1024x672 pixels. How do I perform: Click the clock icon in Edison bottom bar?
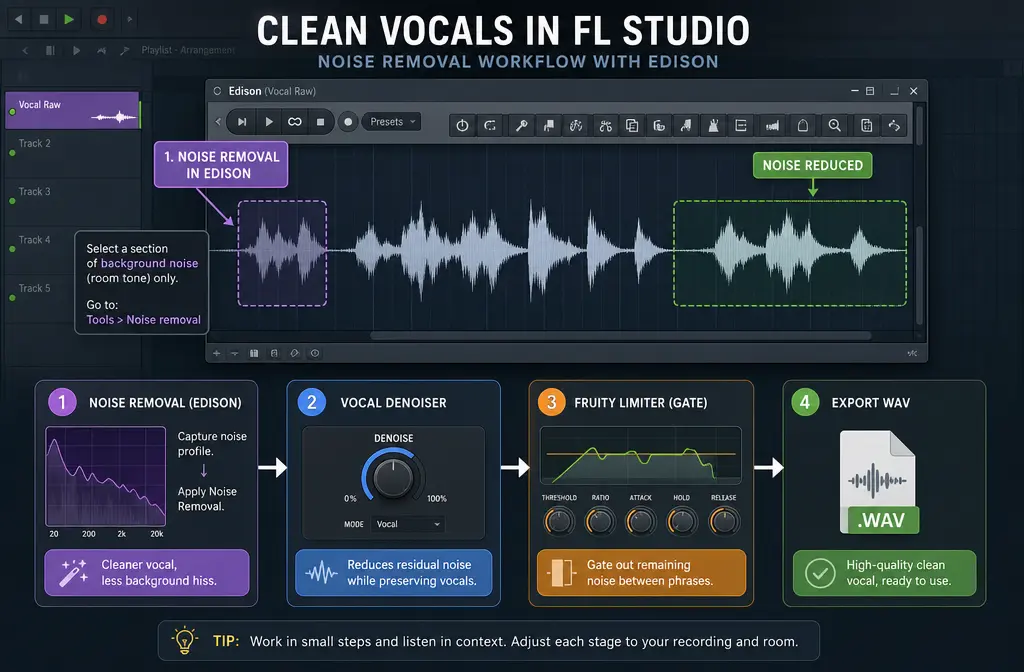[315, 353]
